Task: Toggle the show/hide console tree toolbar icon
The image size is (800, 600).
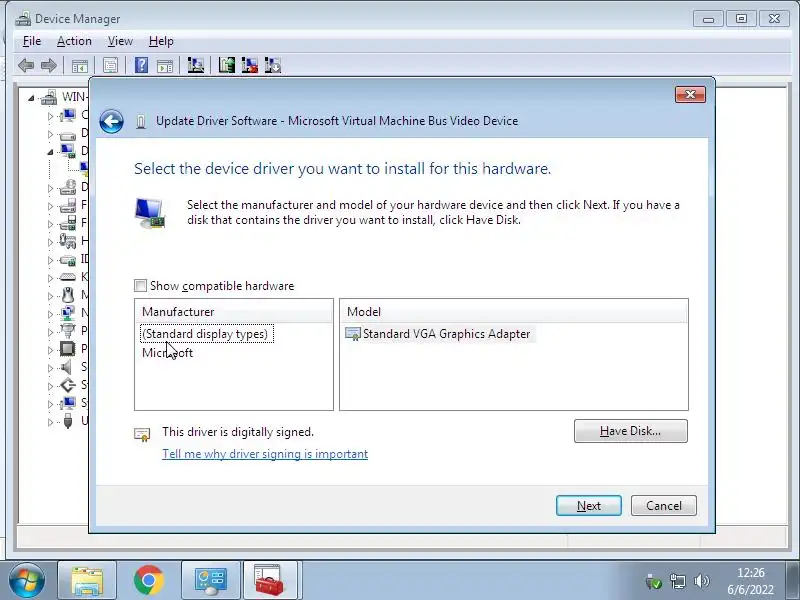Action: click(80, 66)
